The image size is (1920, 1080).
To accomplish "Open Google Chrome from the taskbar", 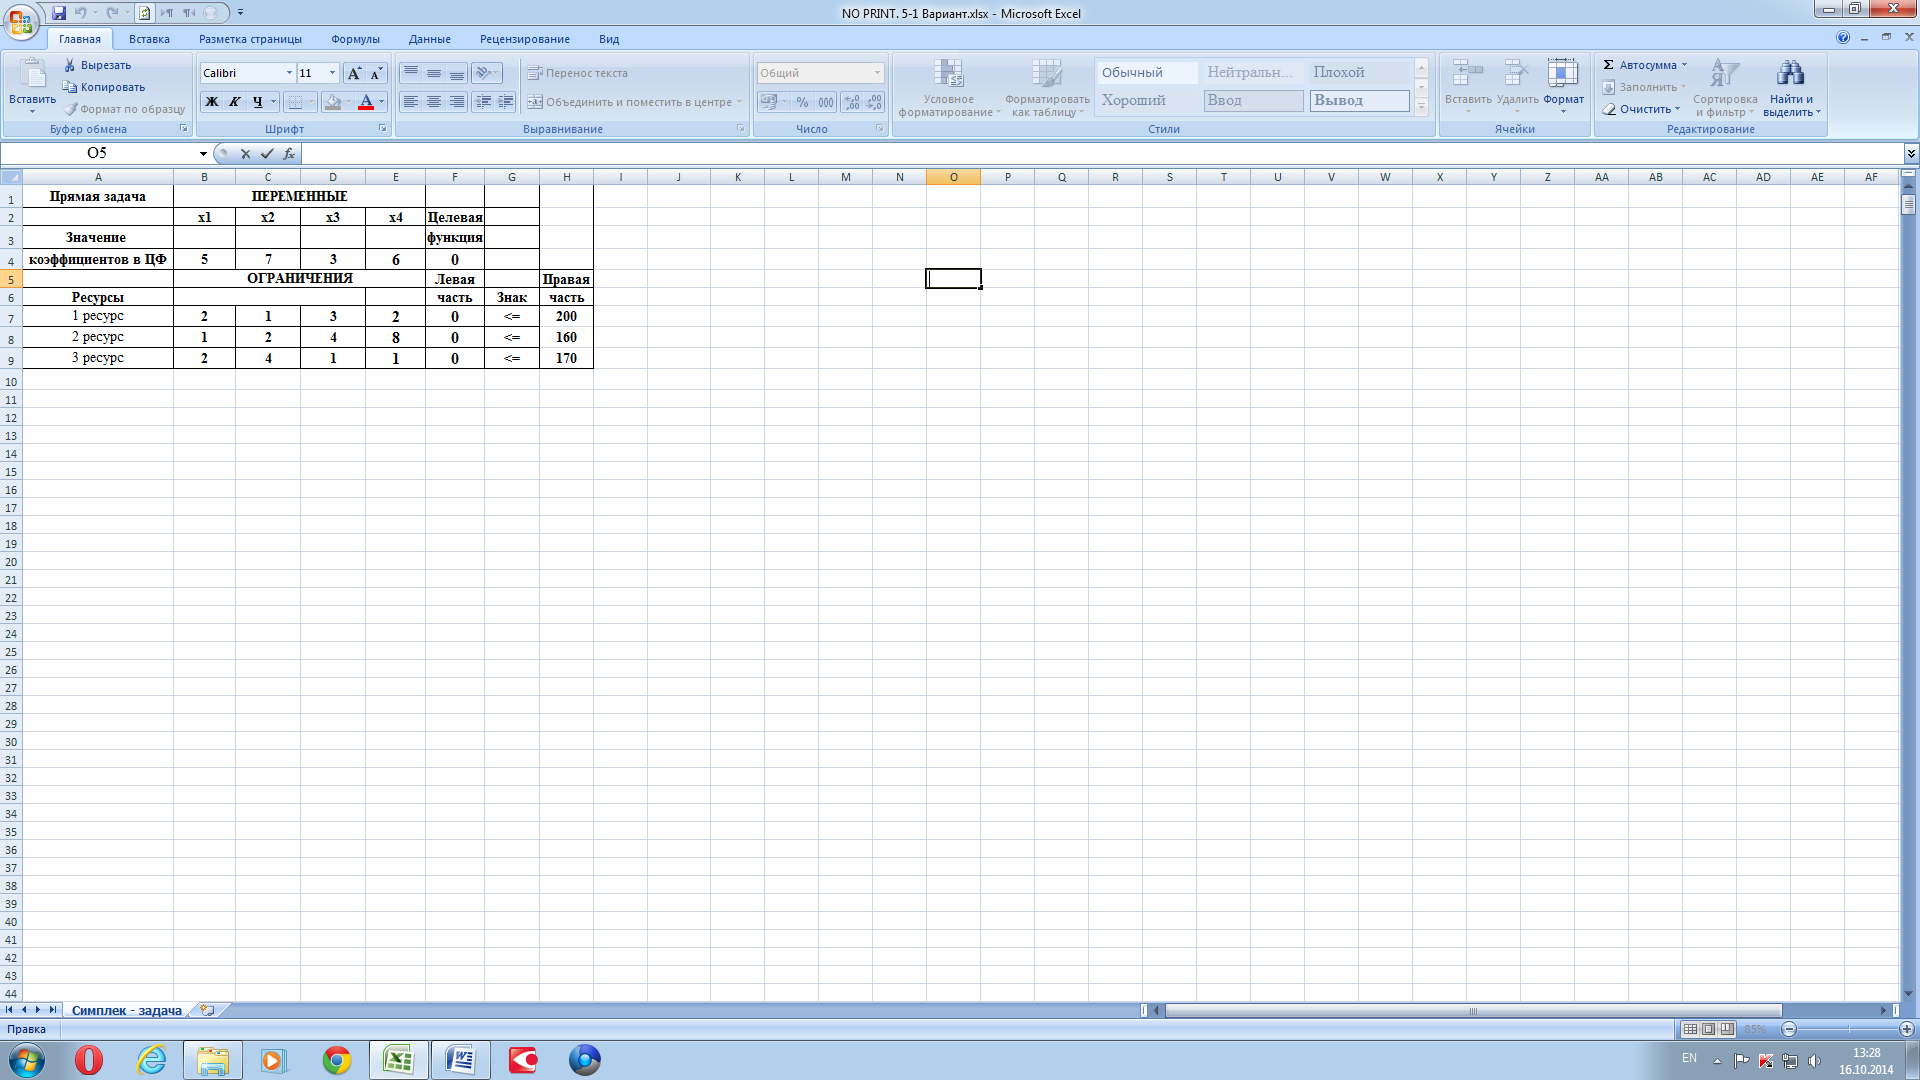I will [x=336, y=1060].
